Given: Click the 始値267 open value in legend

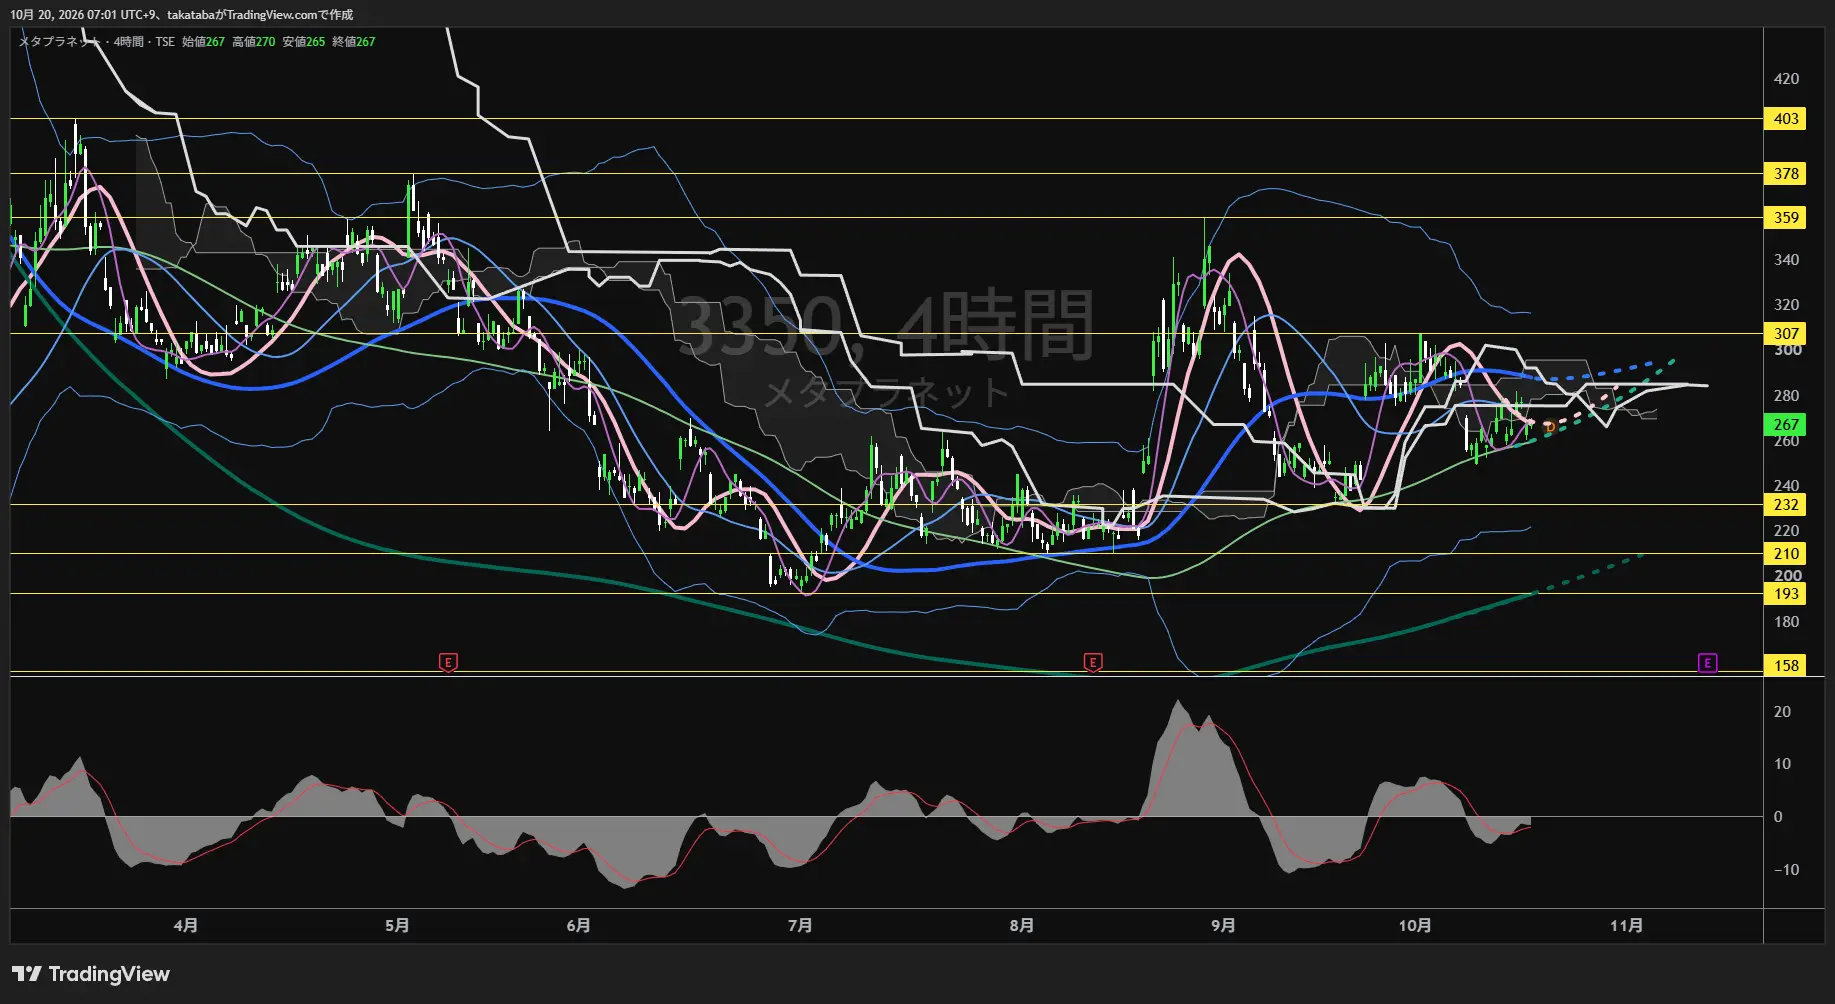Looking at the screenshot, I should click(x=204, y=42).
